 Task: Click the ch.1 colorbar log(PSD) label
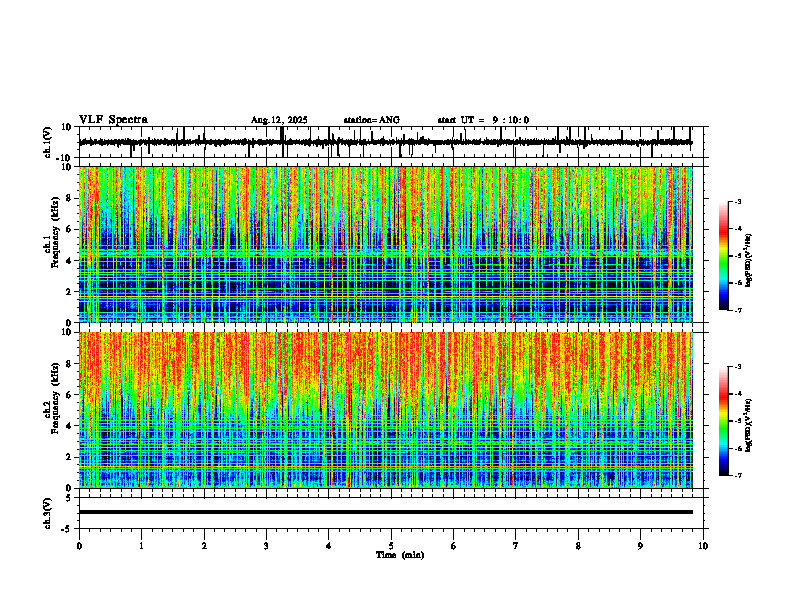(749, 260)
